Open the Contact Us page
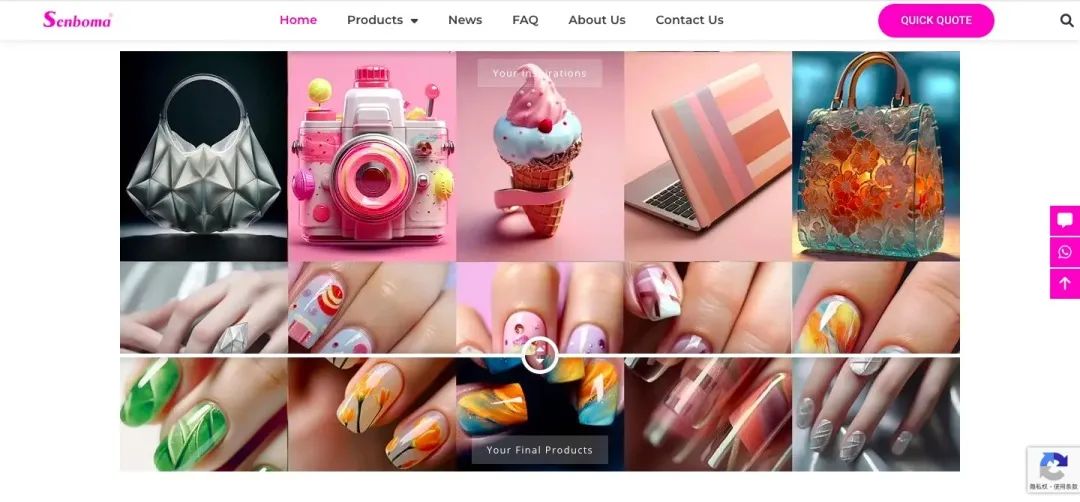This screenshot has width=1080, height=502. coord(689,20)
